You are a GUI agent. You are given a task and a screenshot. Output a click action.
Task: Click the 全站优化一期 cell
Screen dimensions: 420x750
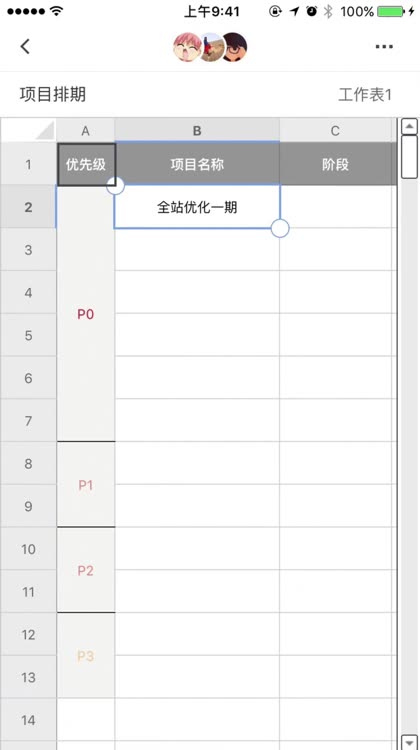197,207
